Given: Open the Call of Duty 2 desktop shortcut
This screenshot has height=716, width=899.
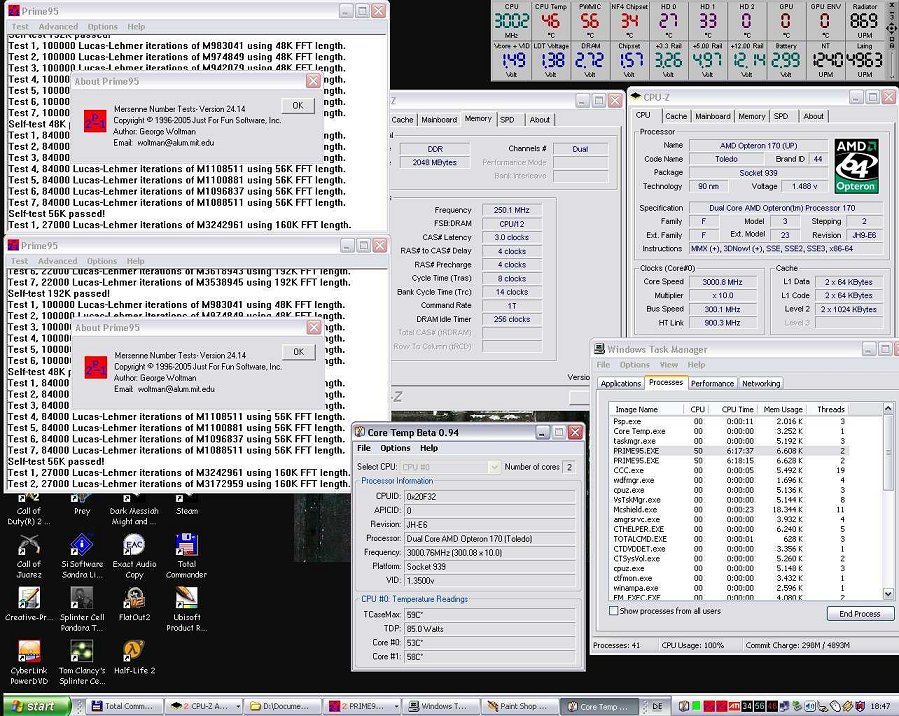Looking at the screenshot, I should [29, 509].
